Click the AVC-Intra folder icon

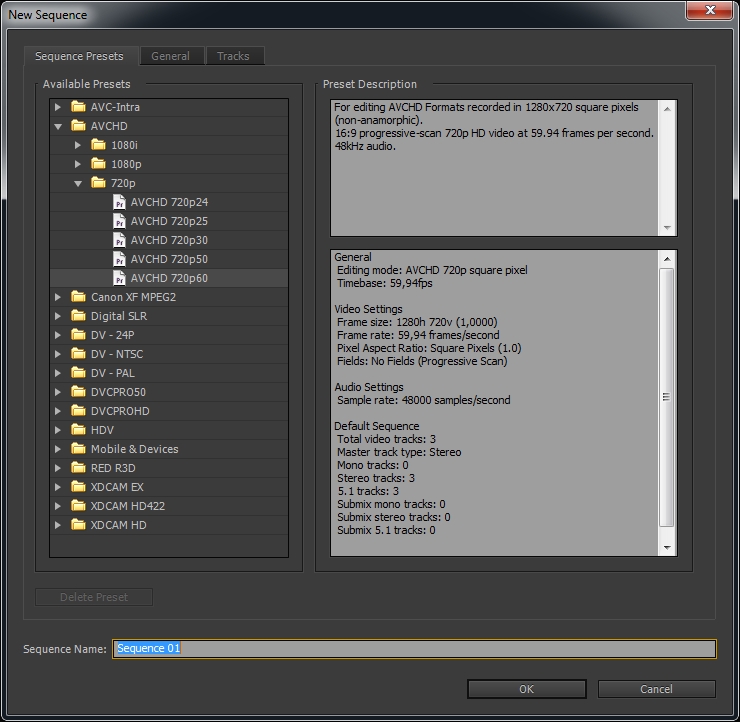(x=78, y=107)
